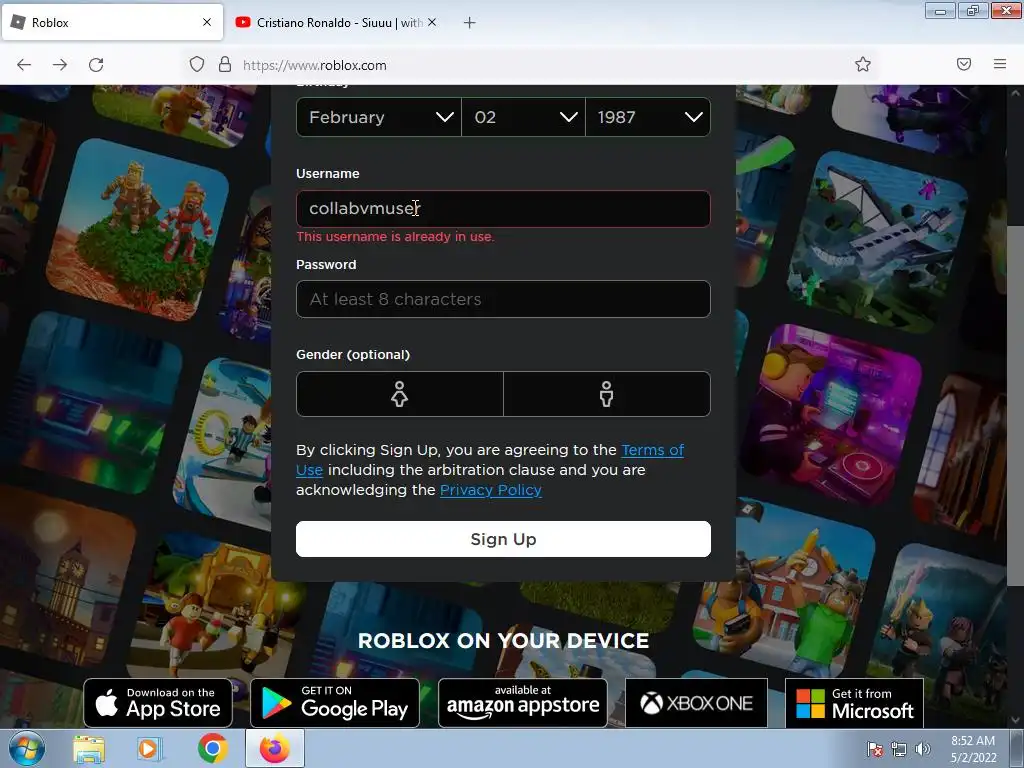Viewport: 1024px width, 768px height.
Task: Click the 'This username is already in use.' message
Action: pos(395,236)
